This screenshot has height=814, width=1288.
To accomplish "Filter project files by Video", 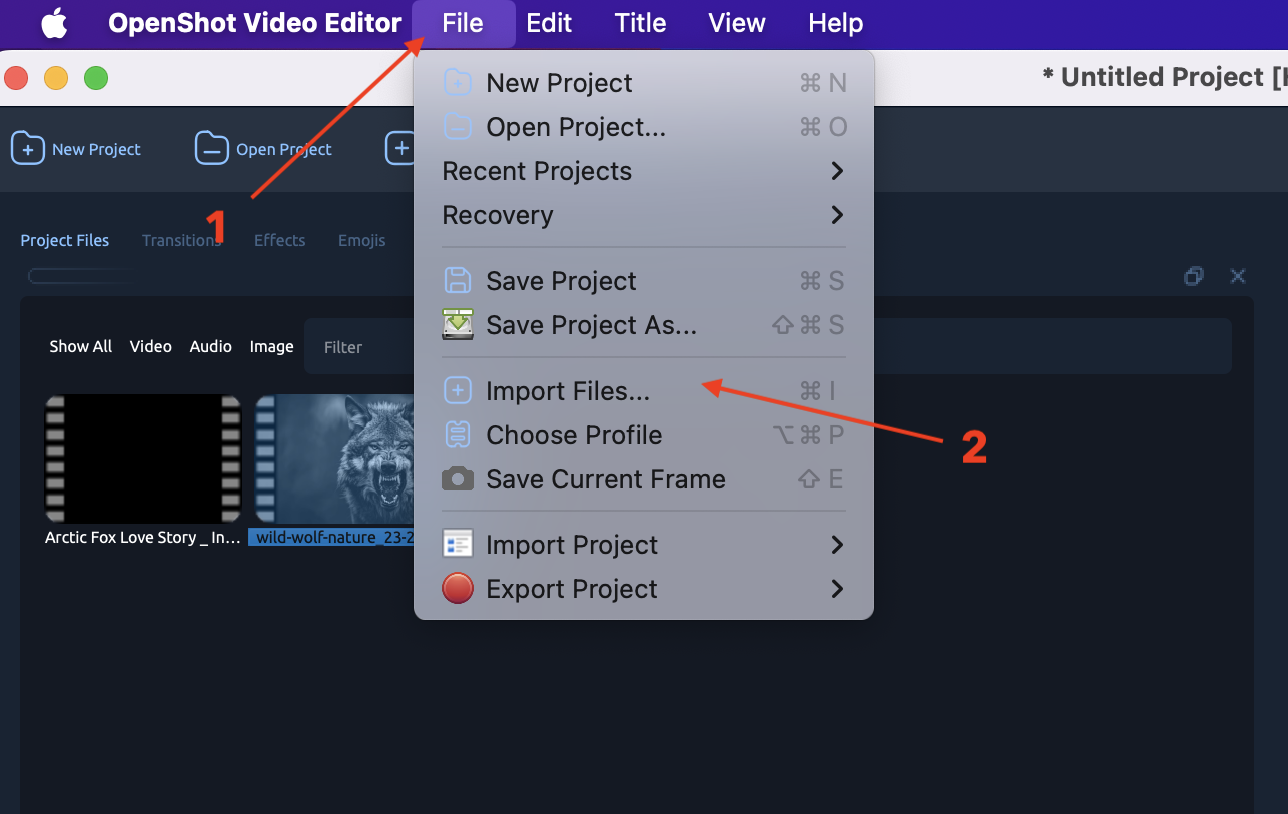I will pyautogui.click(x=151, y=346).
